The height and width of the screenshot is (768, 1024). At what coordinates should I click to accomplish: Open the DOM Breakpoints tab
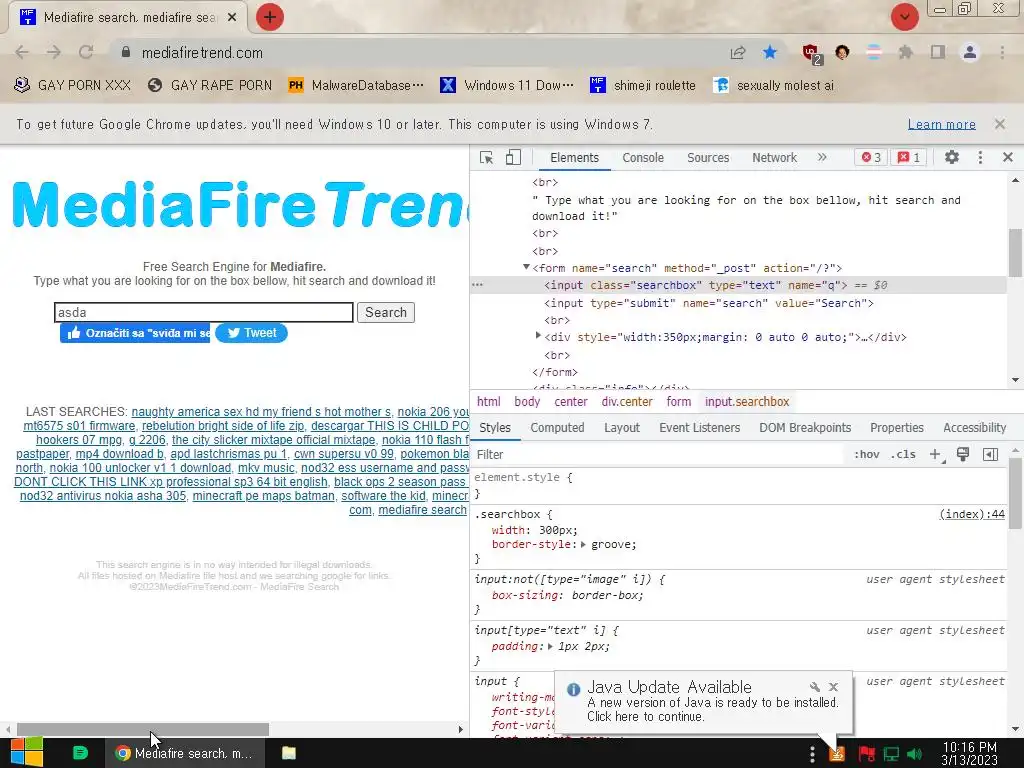[805, 428]
